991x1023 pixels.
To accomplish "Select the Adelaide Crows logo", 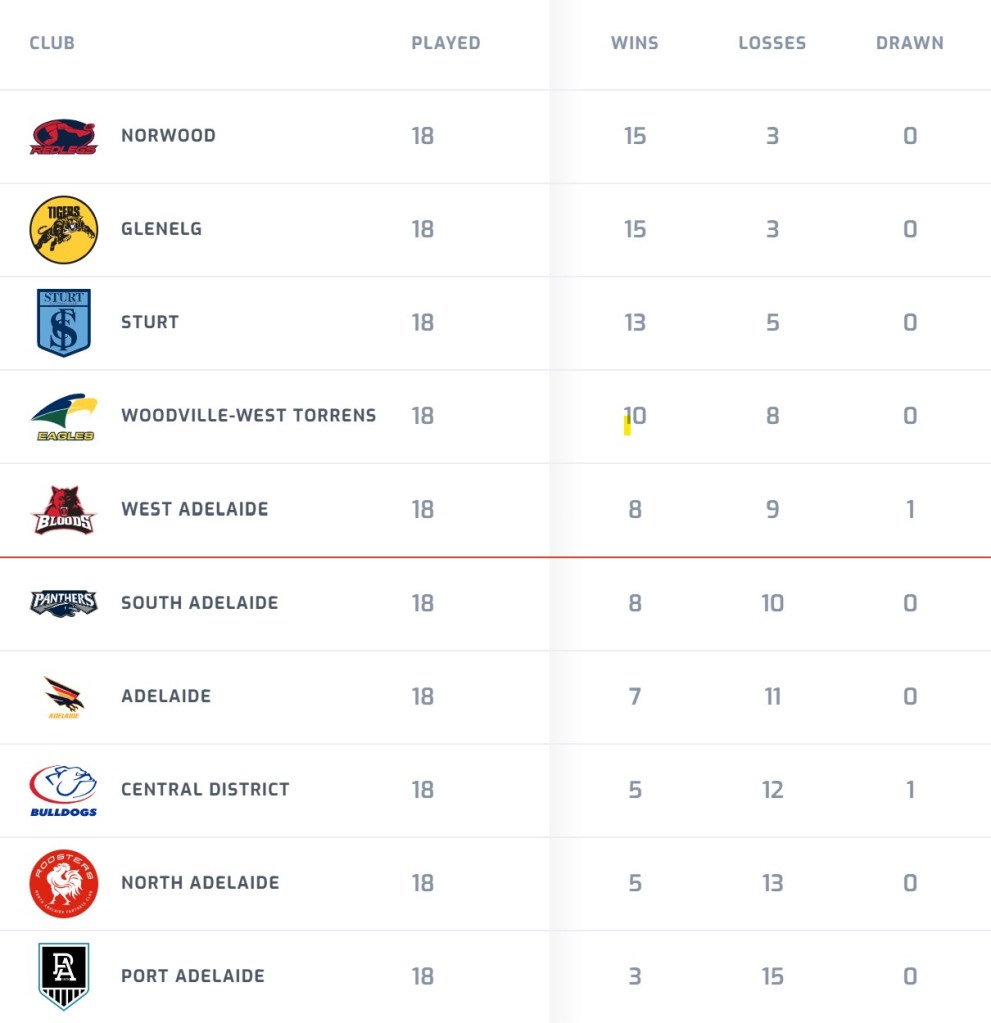I will point(64,697).
